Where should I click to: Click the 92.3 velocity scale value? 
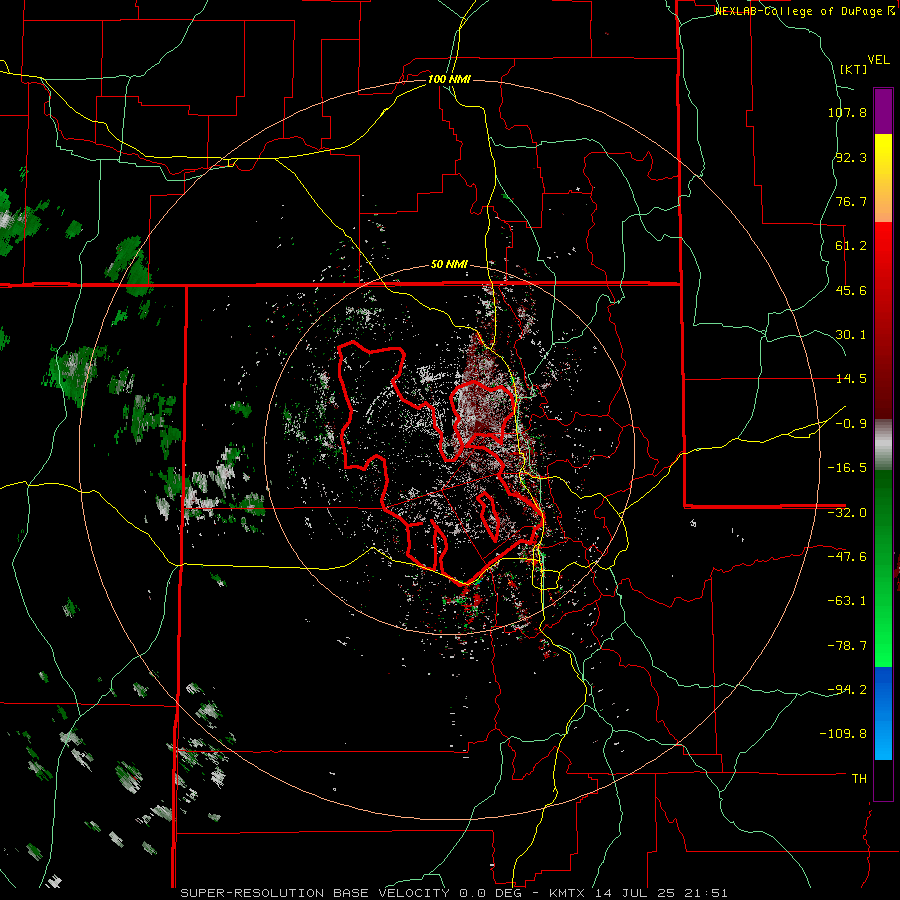[851, 157]
